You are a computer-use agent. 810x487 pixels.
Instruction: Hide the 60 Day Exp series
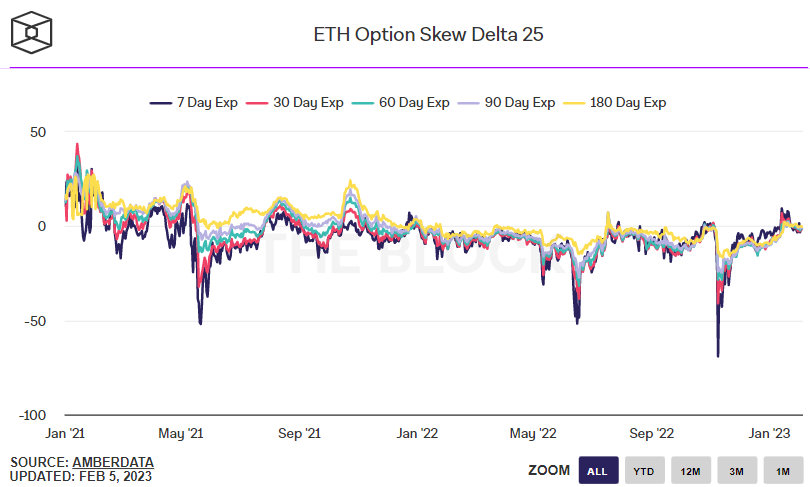[400, 103]
